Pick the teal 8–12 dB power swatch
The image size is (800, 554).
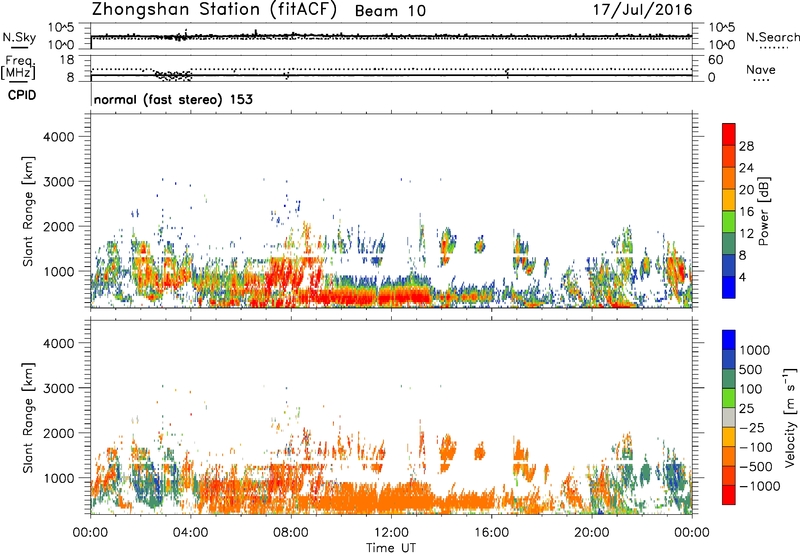(729, 243)
